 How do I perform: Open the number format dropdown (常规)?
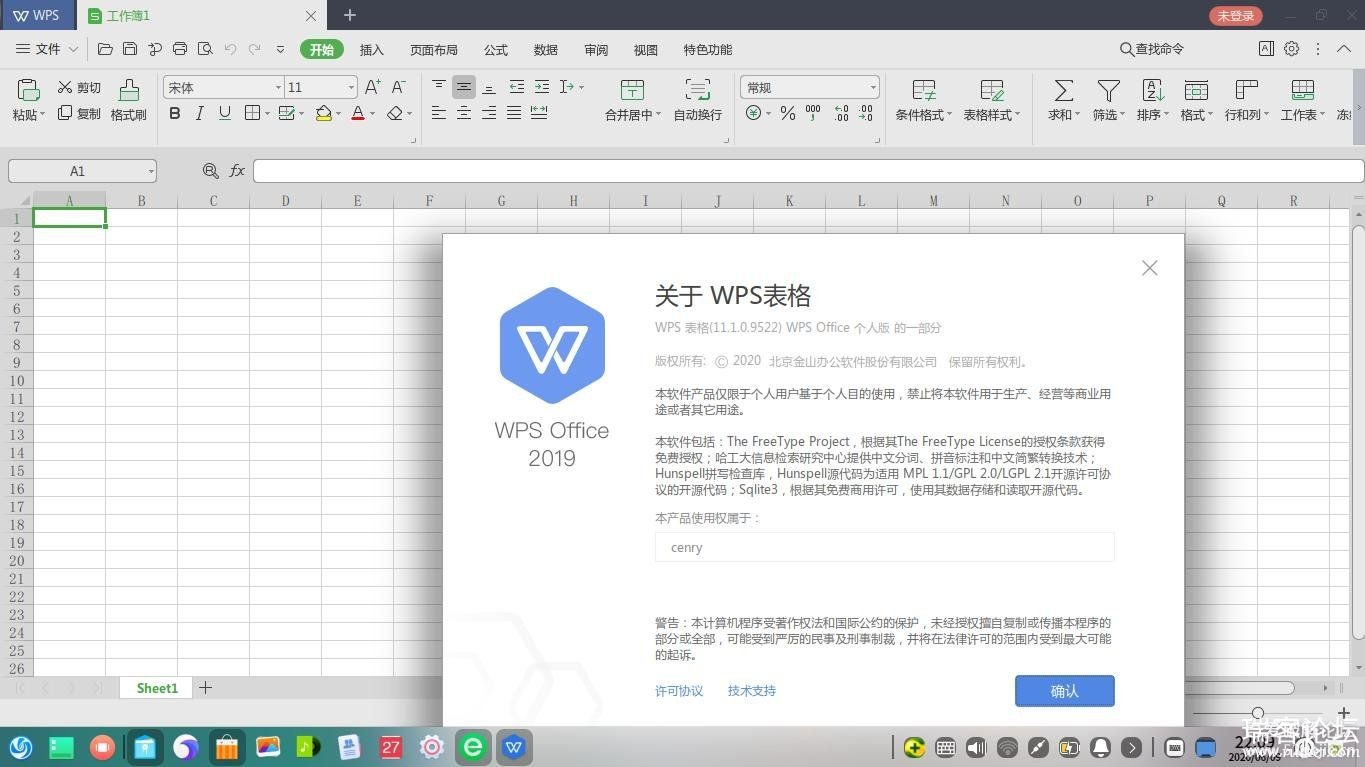click(873, 88)
